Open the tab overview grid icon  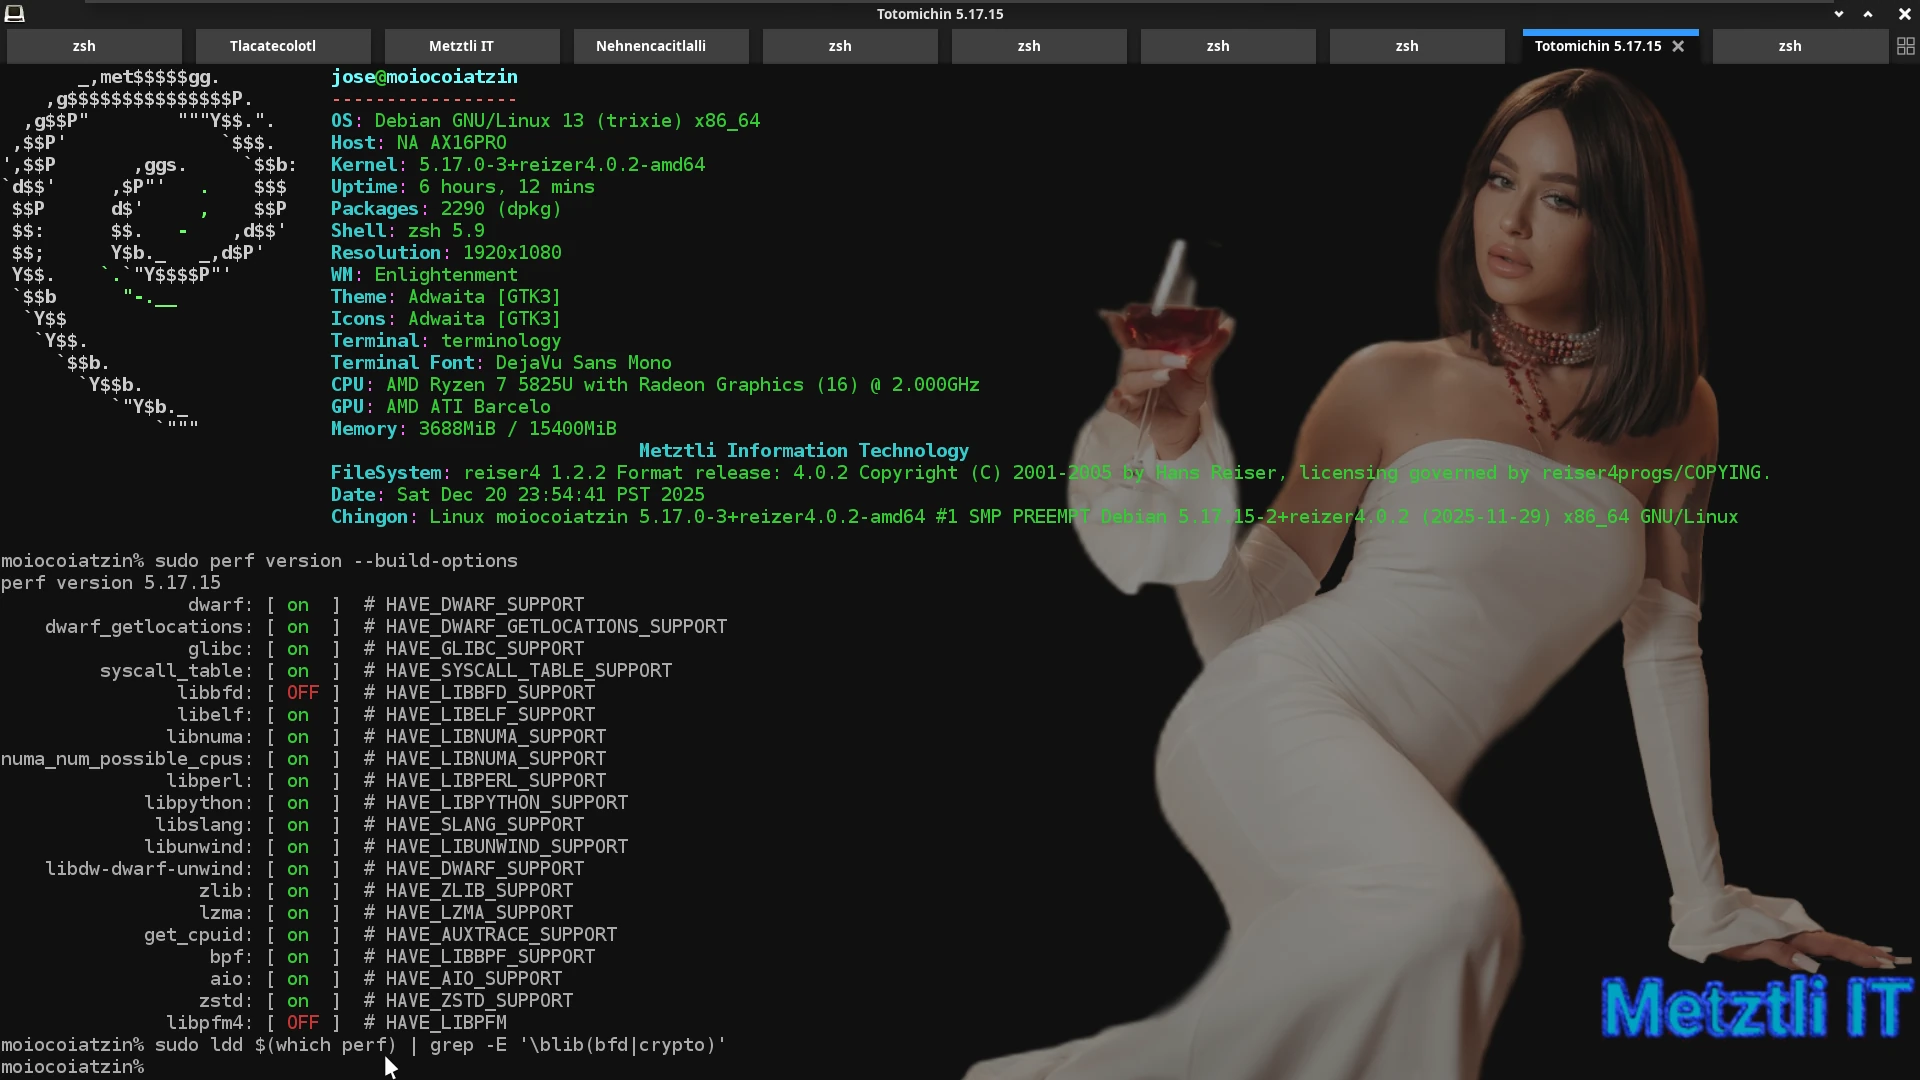point(1905,46)
